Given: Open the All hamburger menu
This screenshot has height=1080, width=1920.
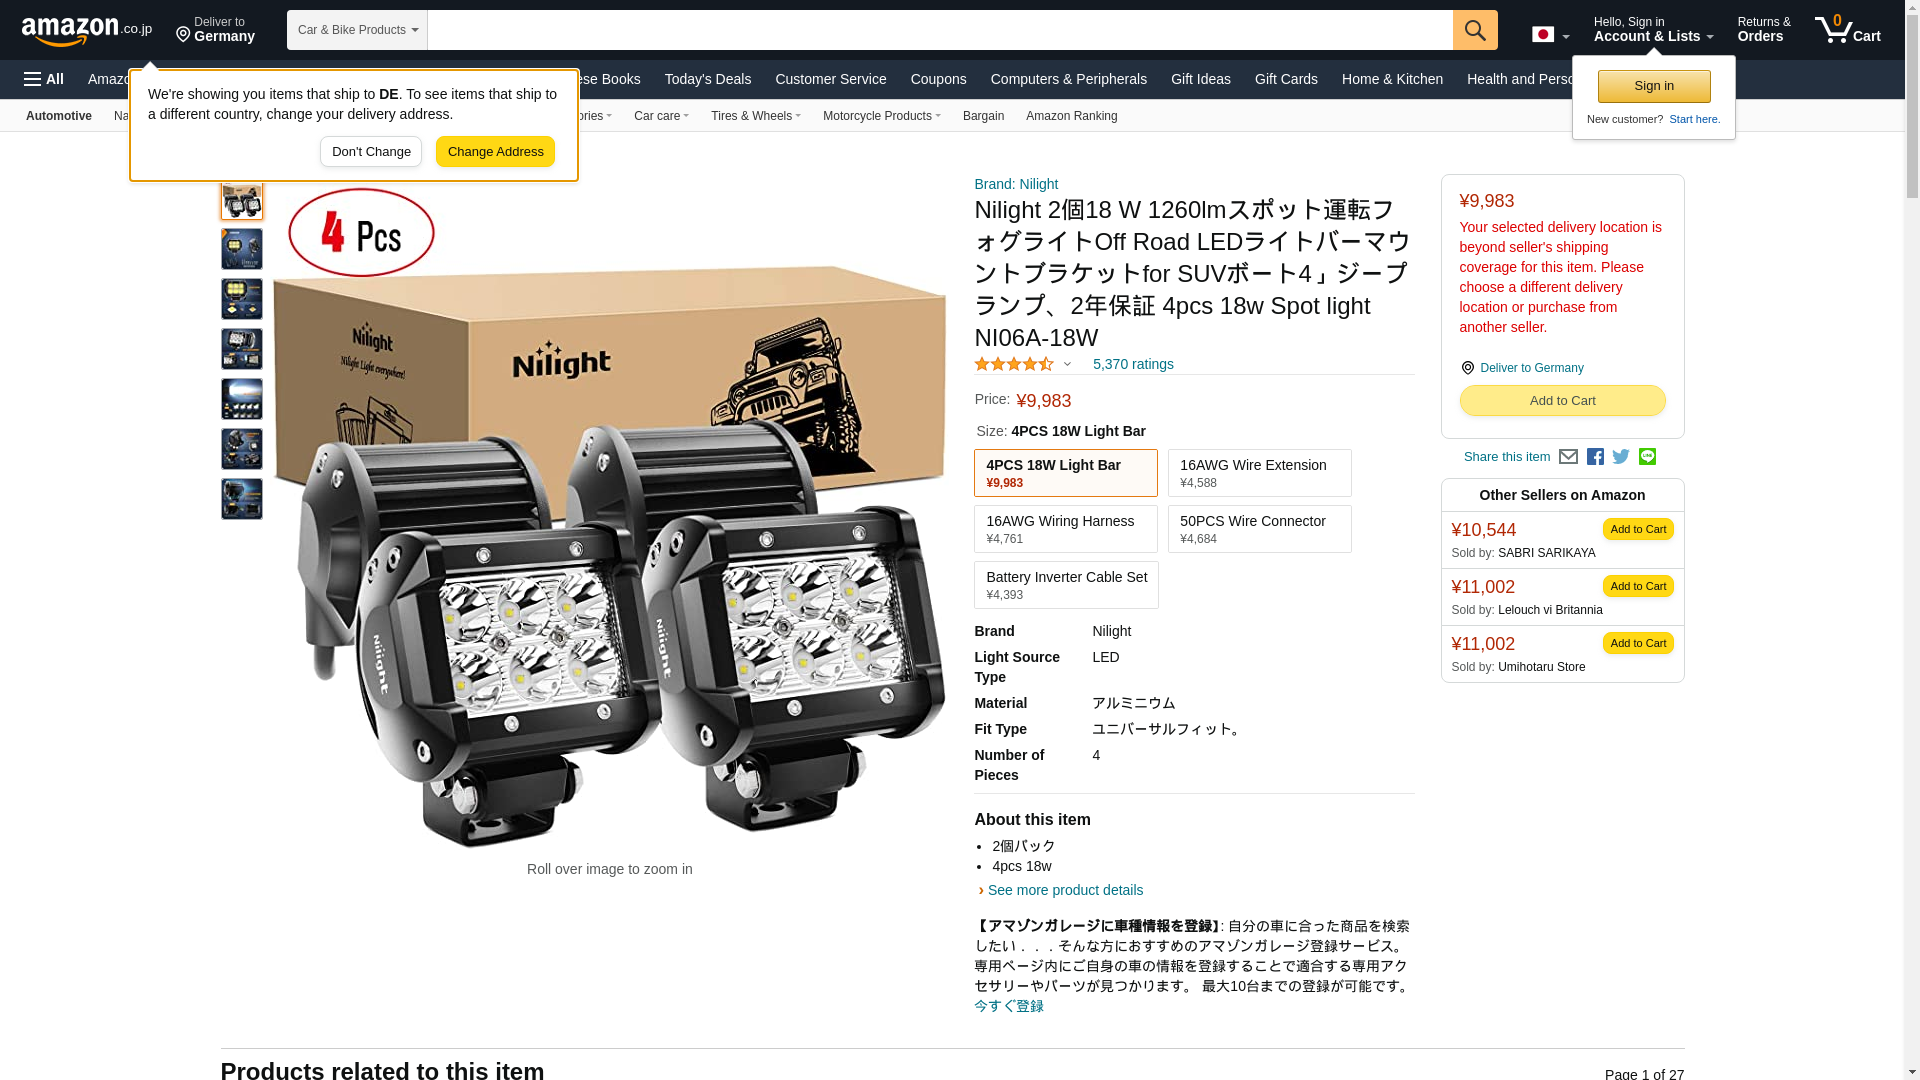Looking at the screenshot, I should point(44,79).
